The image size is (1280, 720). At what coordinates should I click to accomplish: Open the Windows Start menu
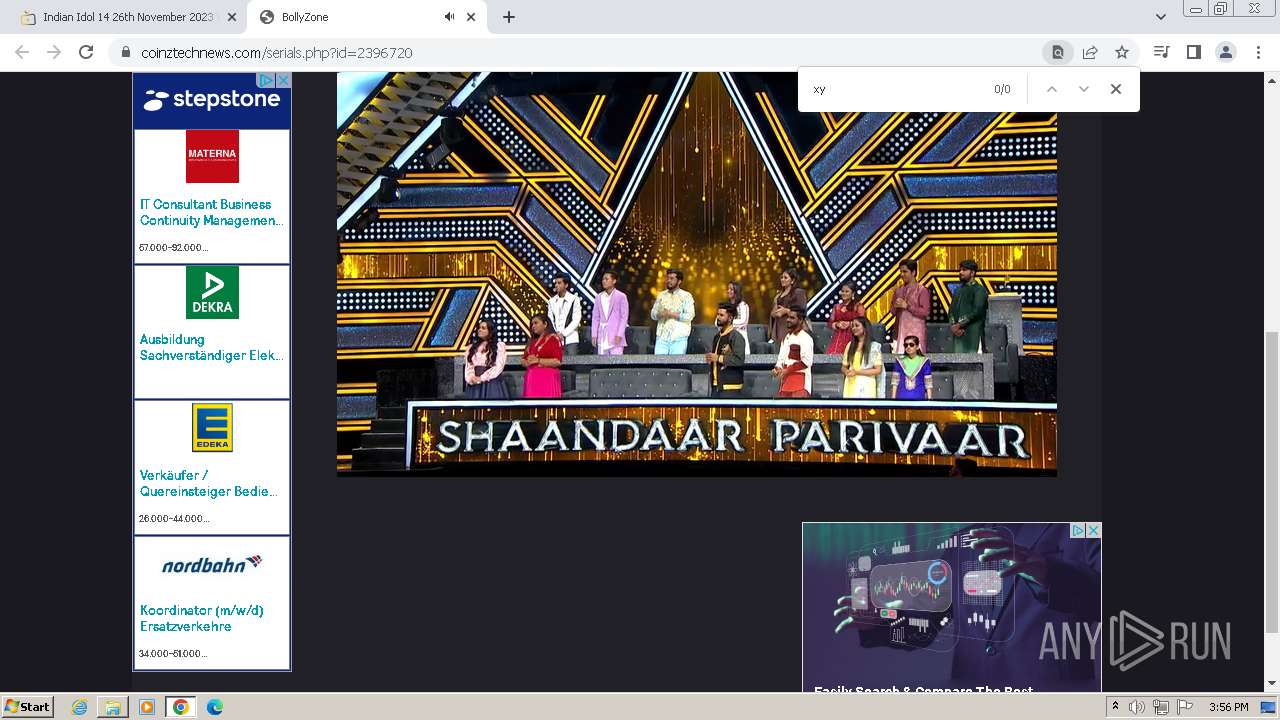pos(28,707)
